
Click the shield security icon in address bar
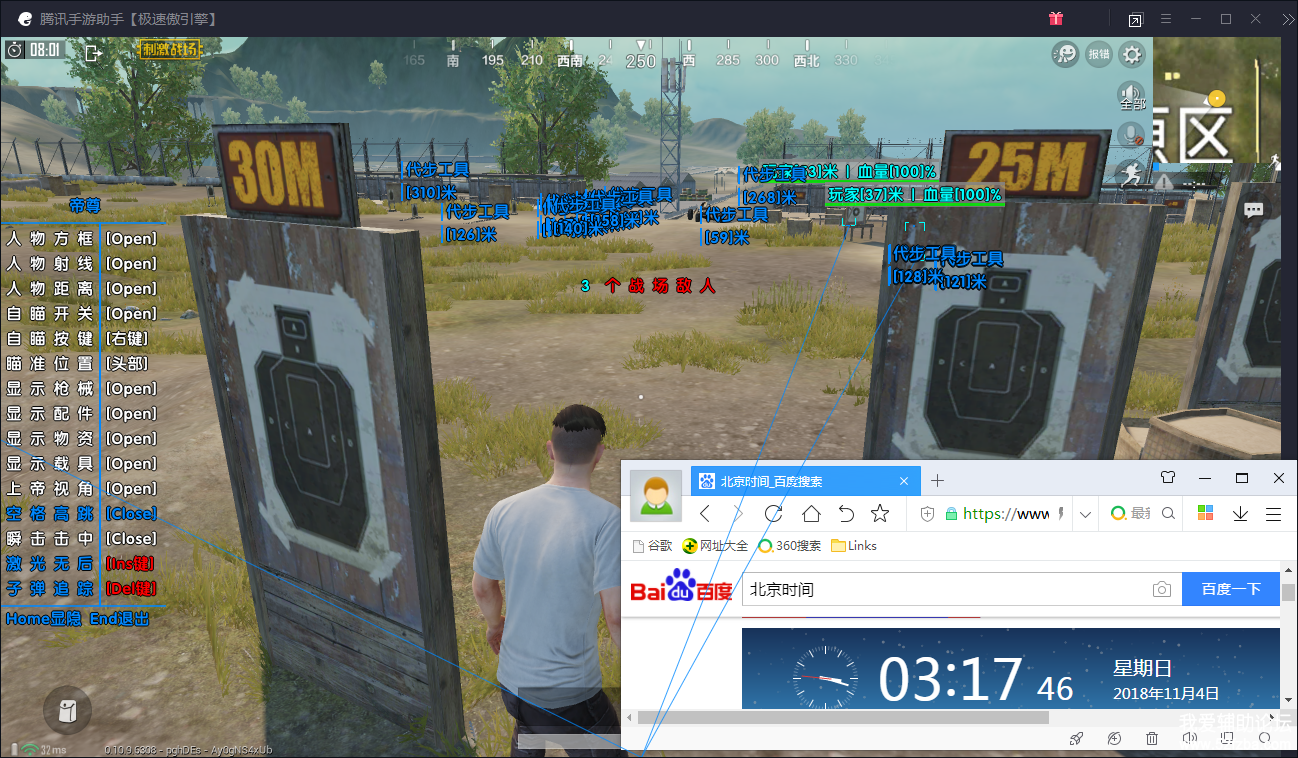(x=927, y=514)
